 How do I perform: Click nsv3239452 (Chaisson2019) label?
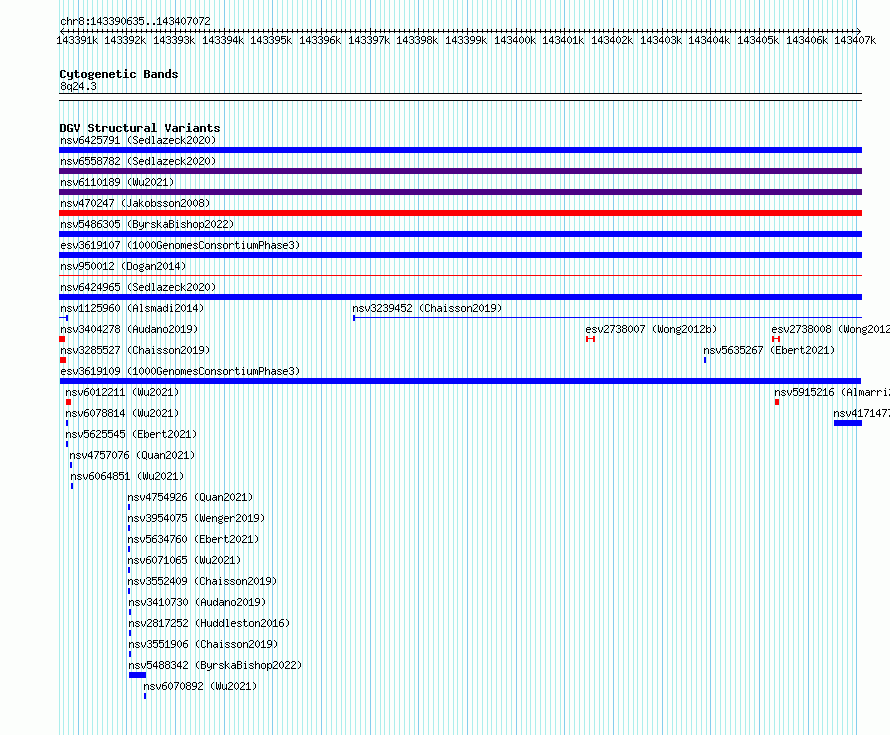coord(427,308)
